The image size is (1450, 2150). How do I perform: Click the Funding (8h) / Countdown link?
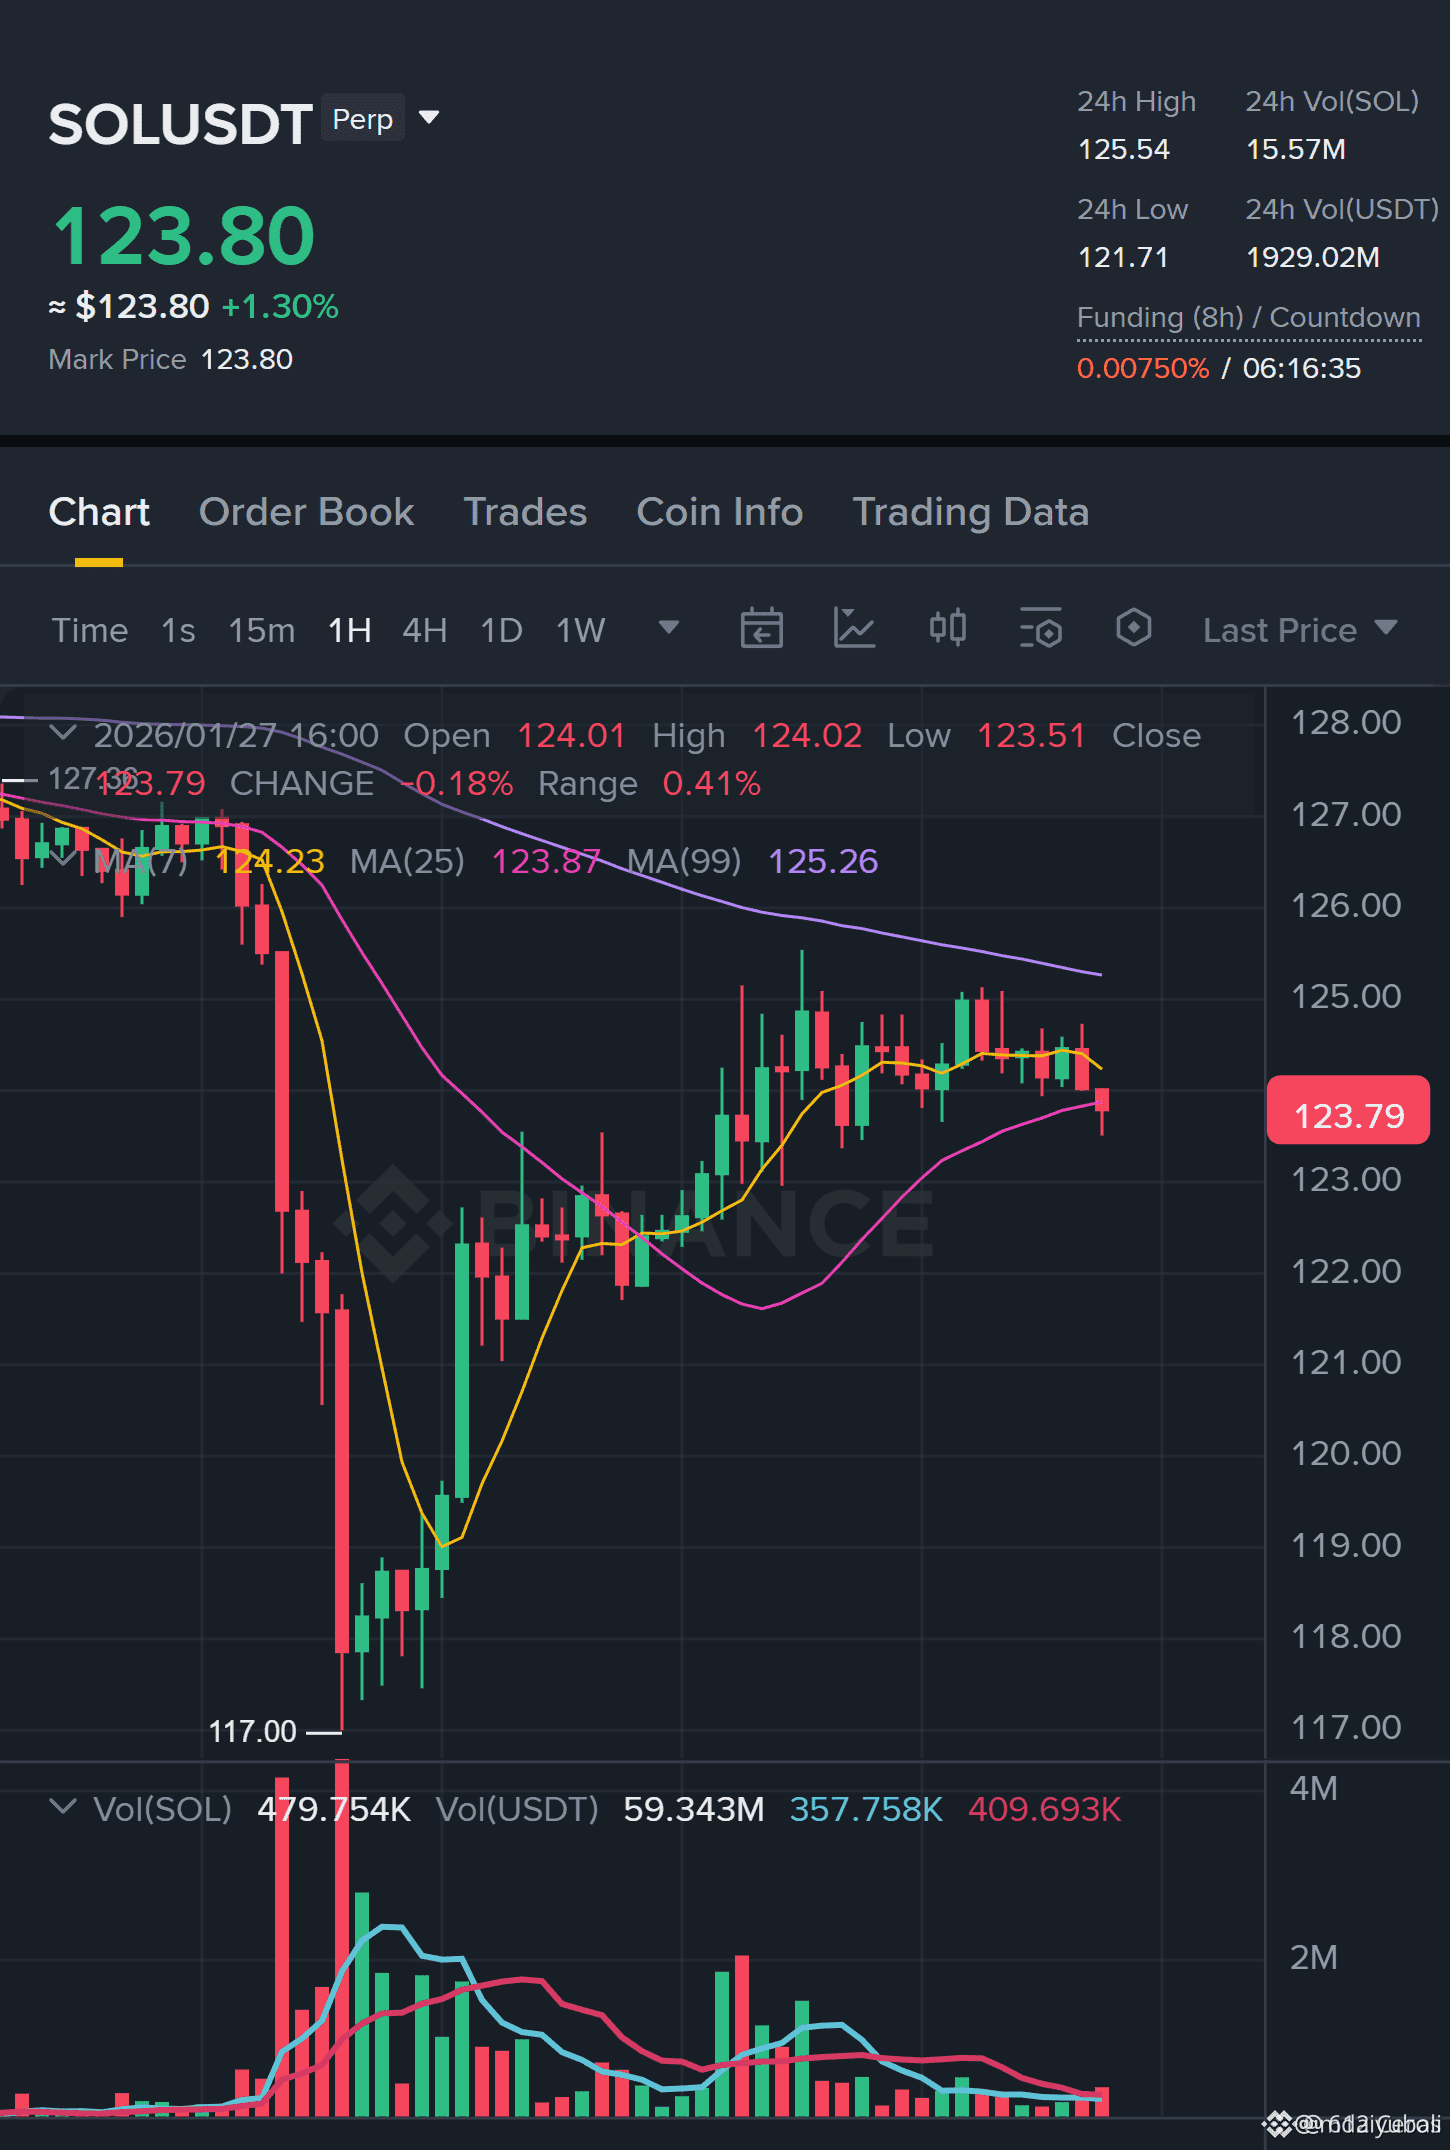(x=1248, y=317)
